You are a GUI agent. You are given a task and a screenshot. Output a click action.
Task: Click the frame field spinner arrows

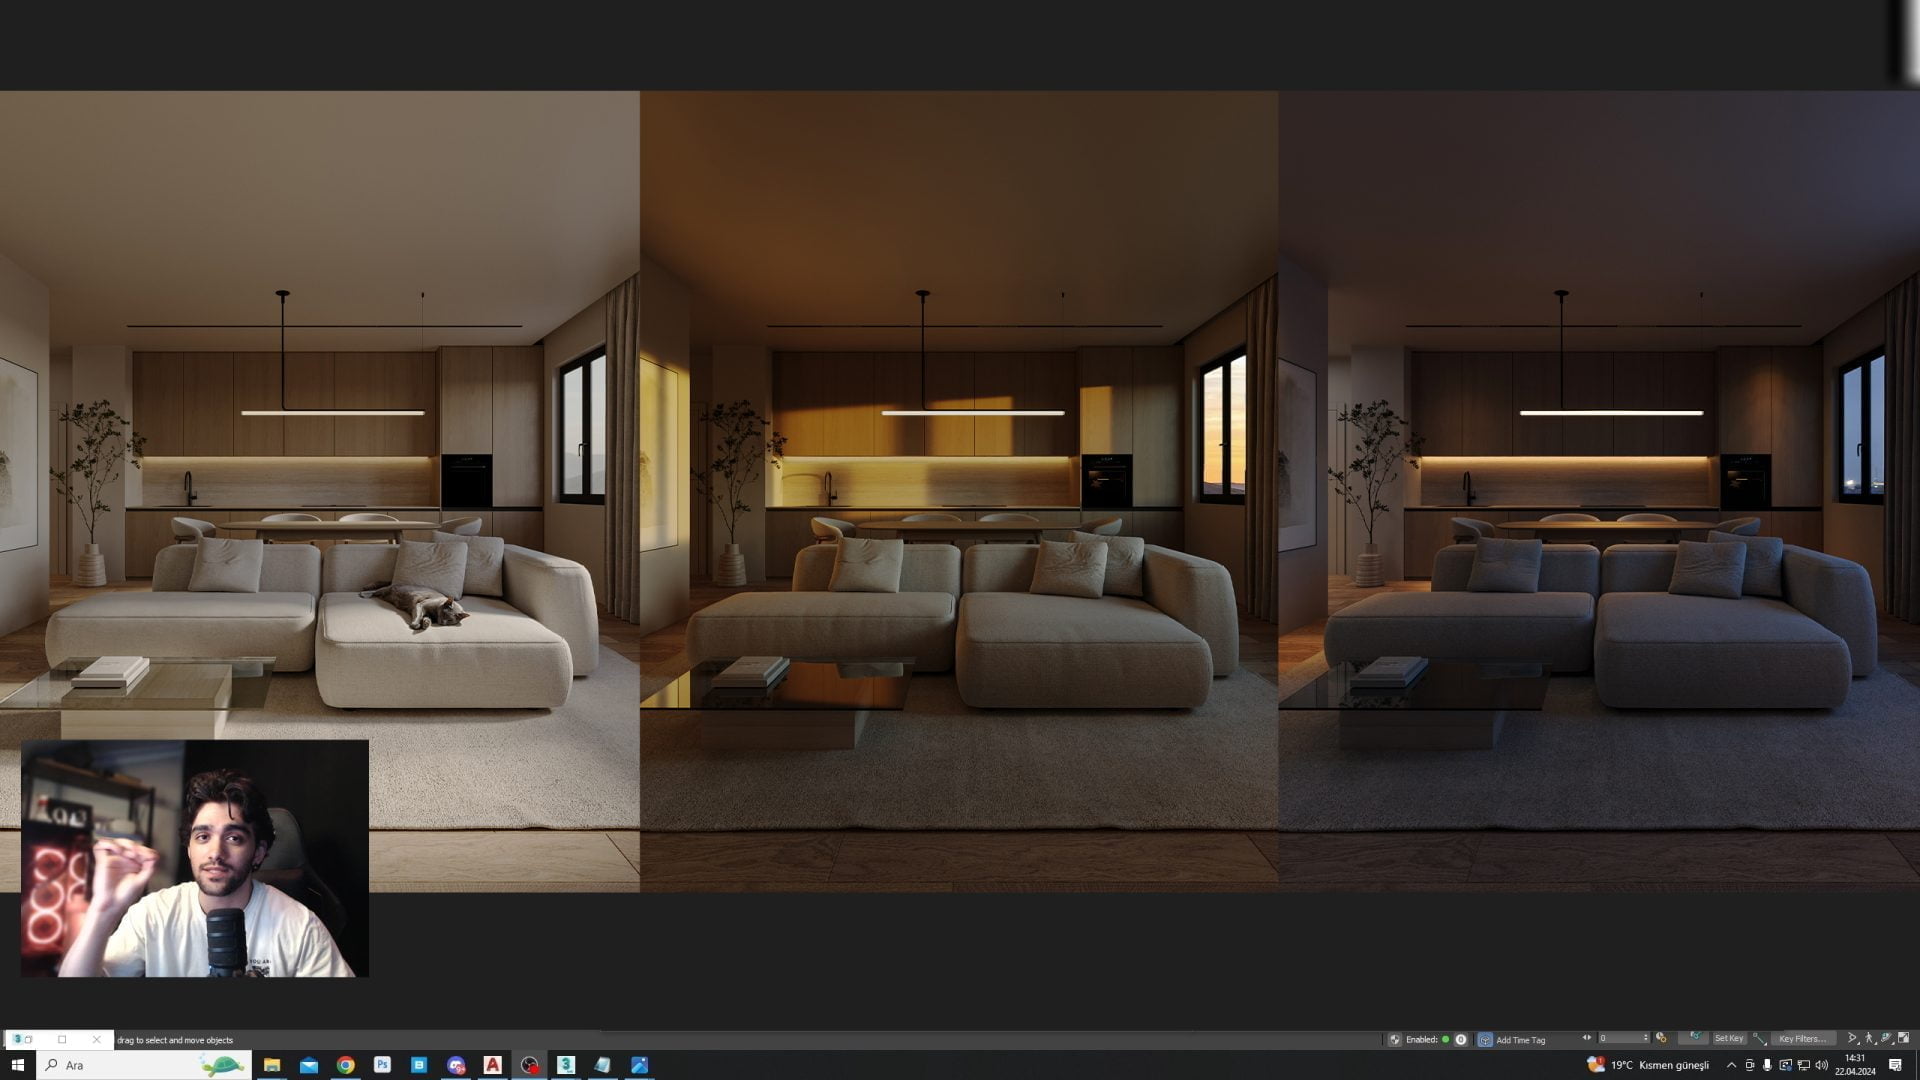[1646, 1038]
